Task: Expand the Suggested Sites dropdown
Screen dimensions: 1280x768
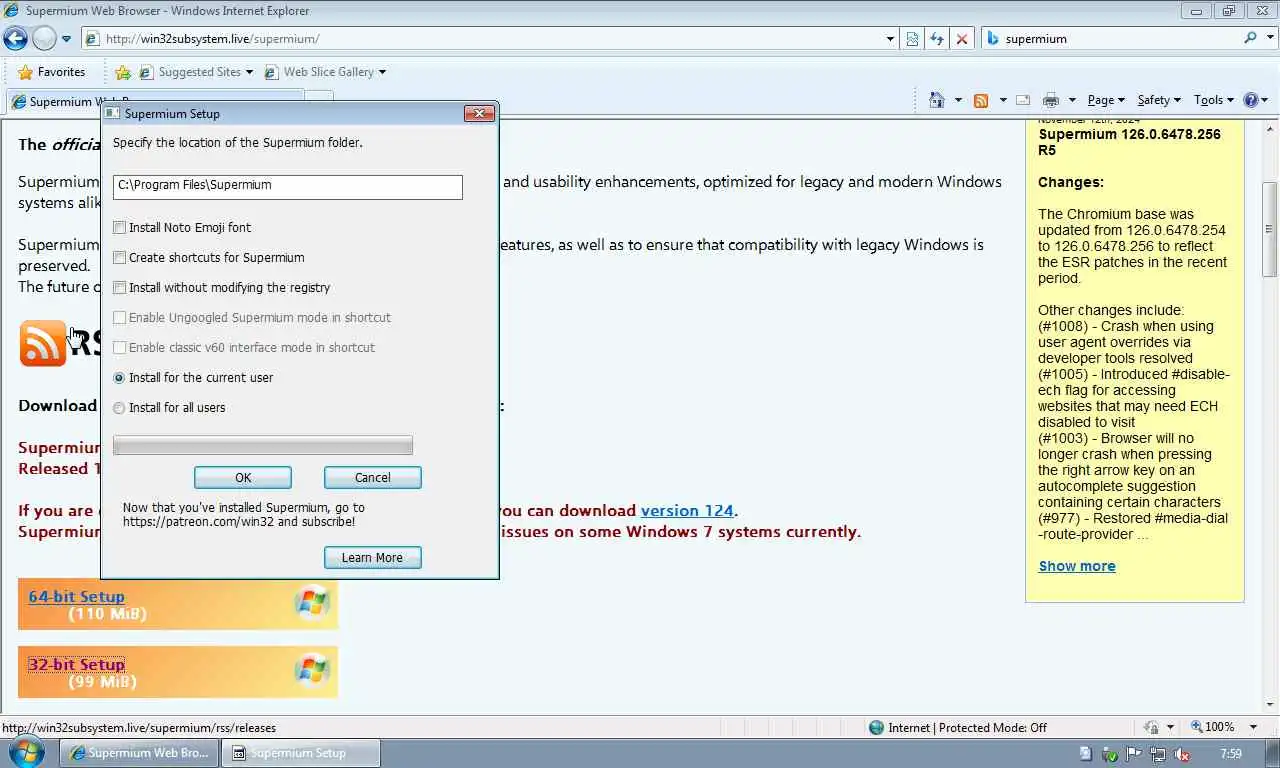Action: click(249, 72)
